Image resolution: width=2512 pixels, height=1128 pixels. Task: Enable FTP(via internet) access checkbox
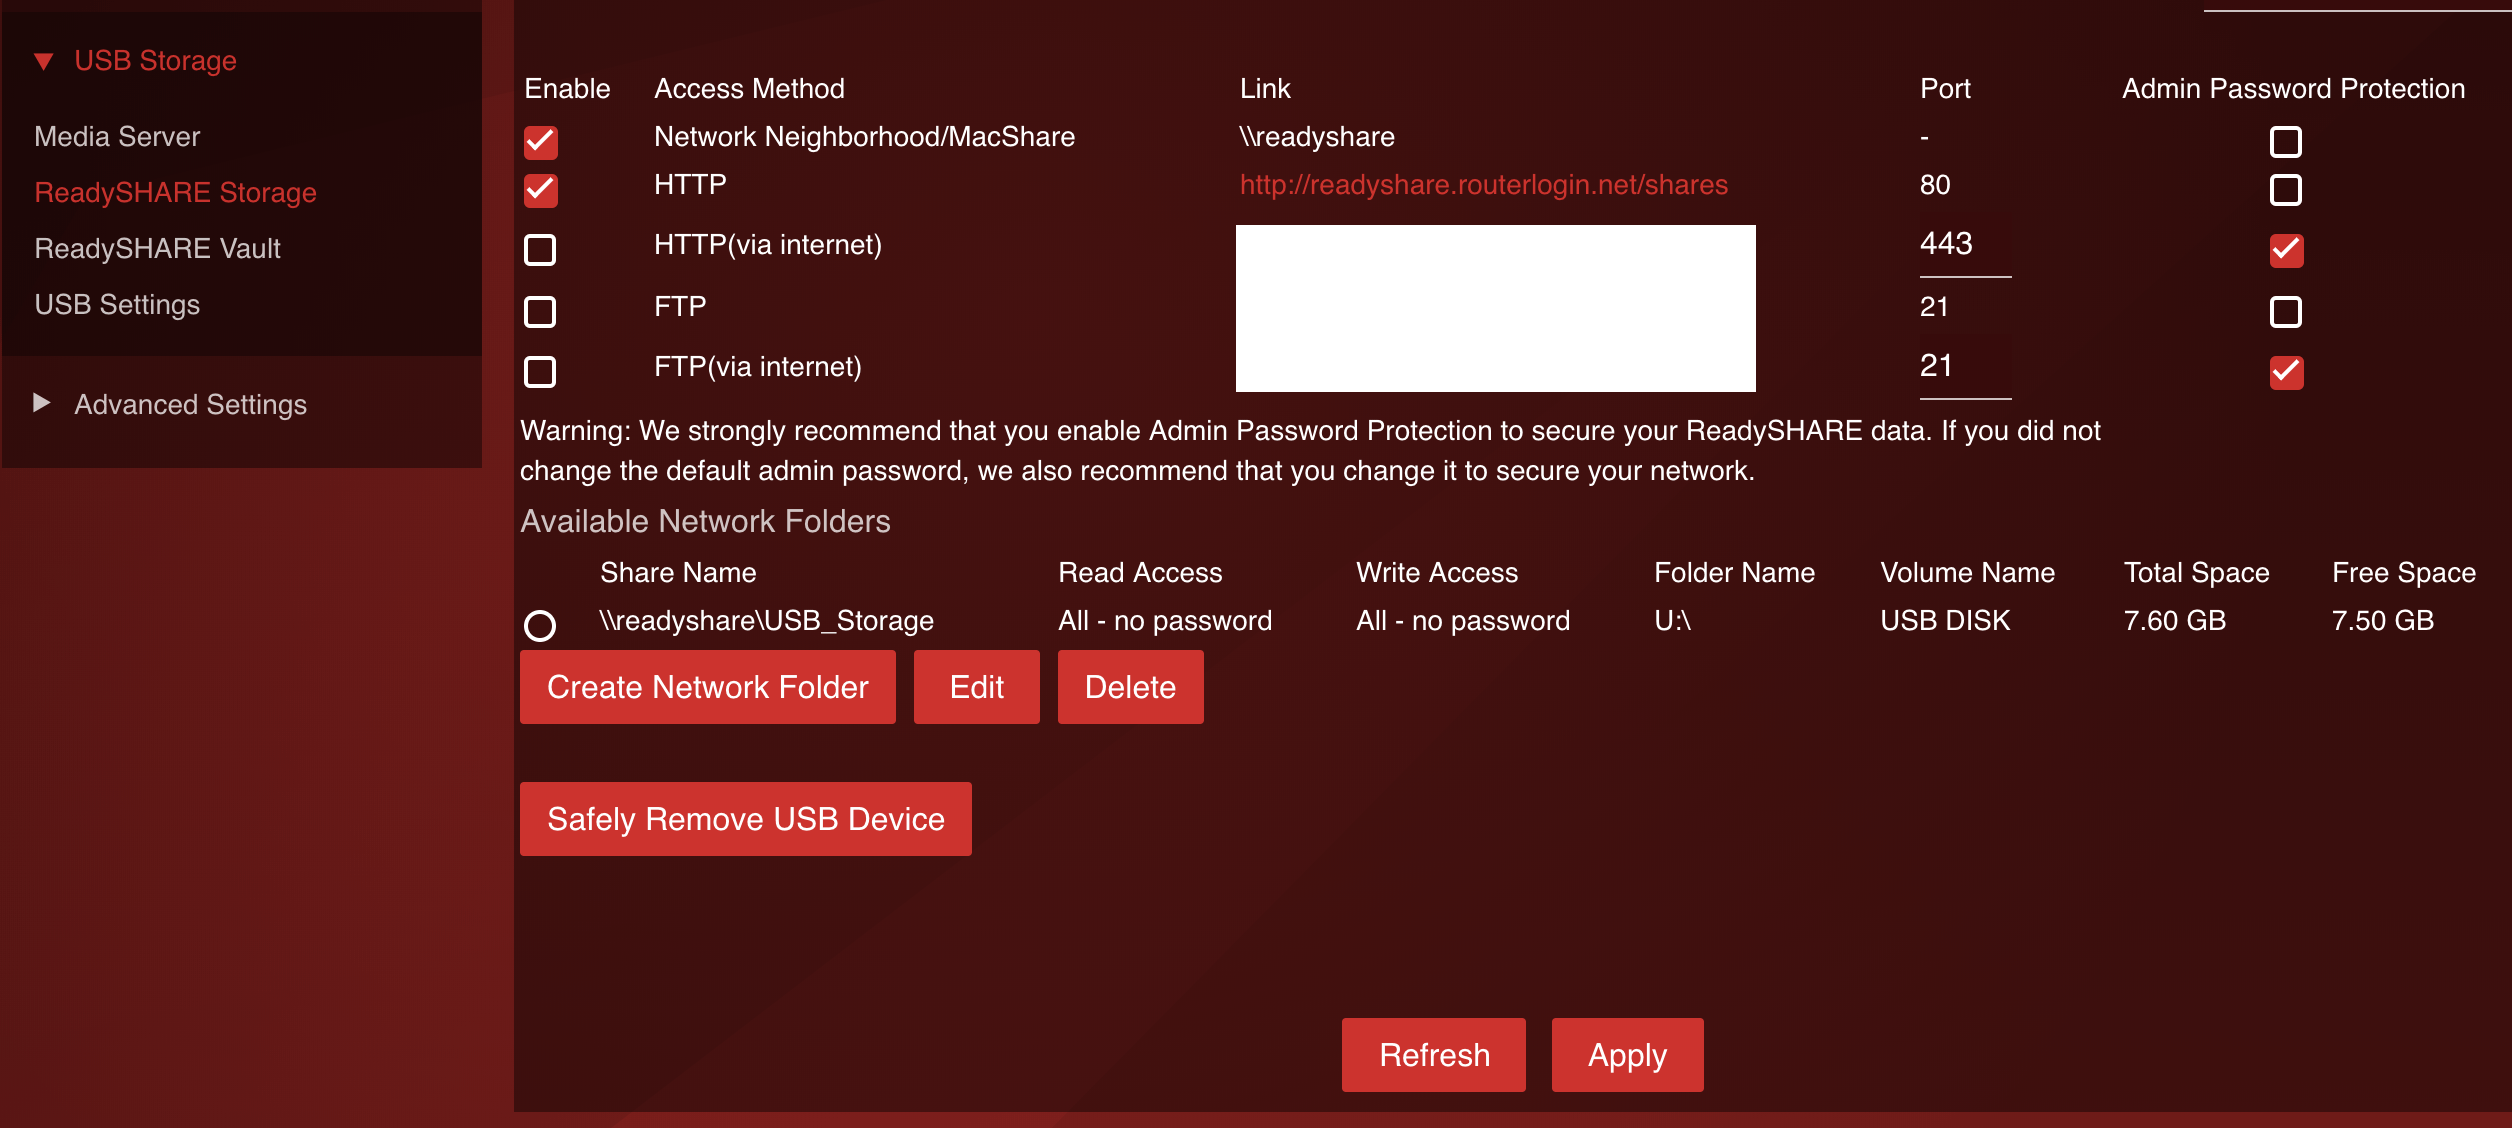[541, 372]
